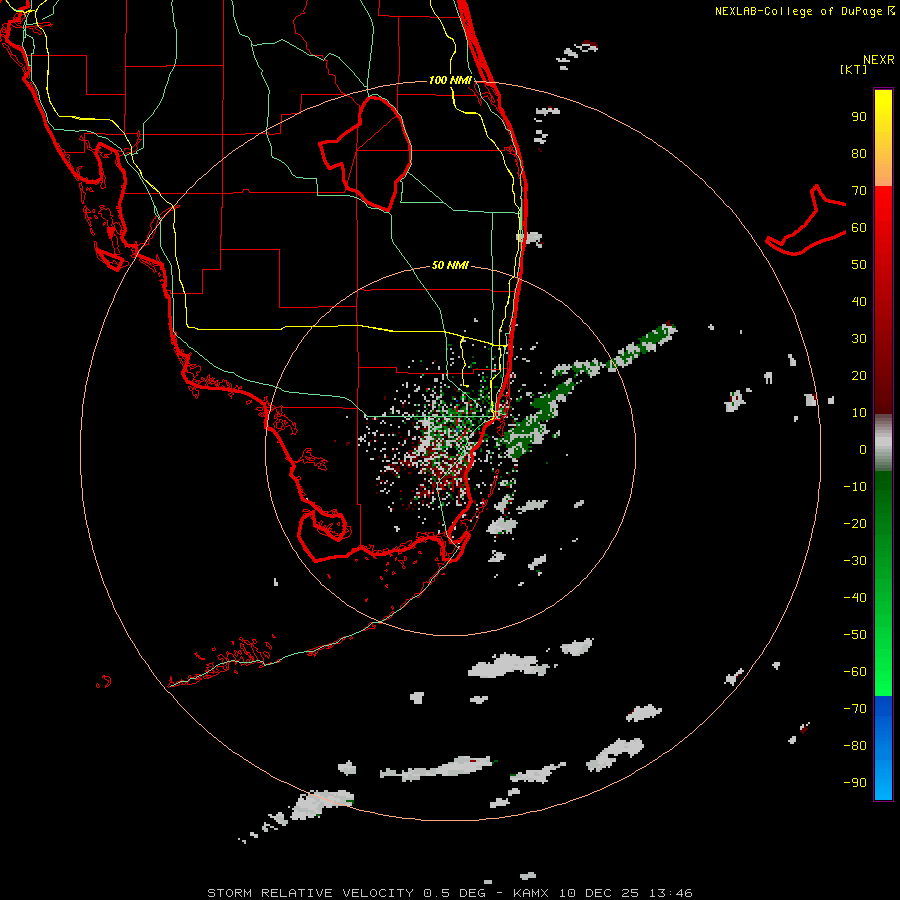This screenshot has height=900, width=900.
Task: Click the NEXLAB-College of DuPage credit text
Action: [x=804, y=11]
